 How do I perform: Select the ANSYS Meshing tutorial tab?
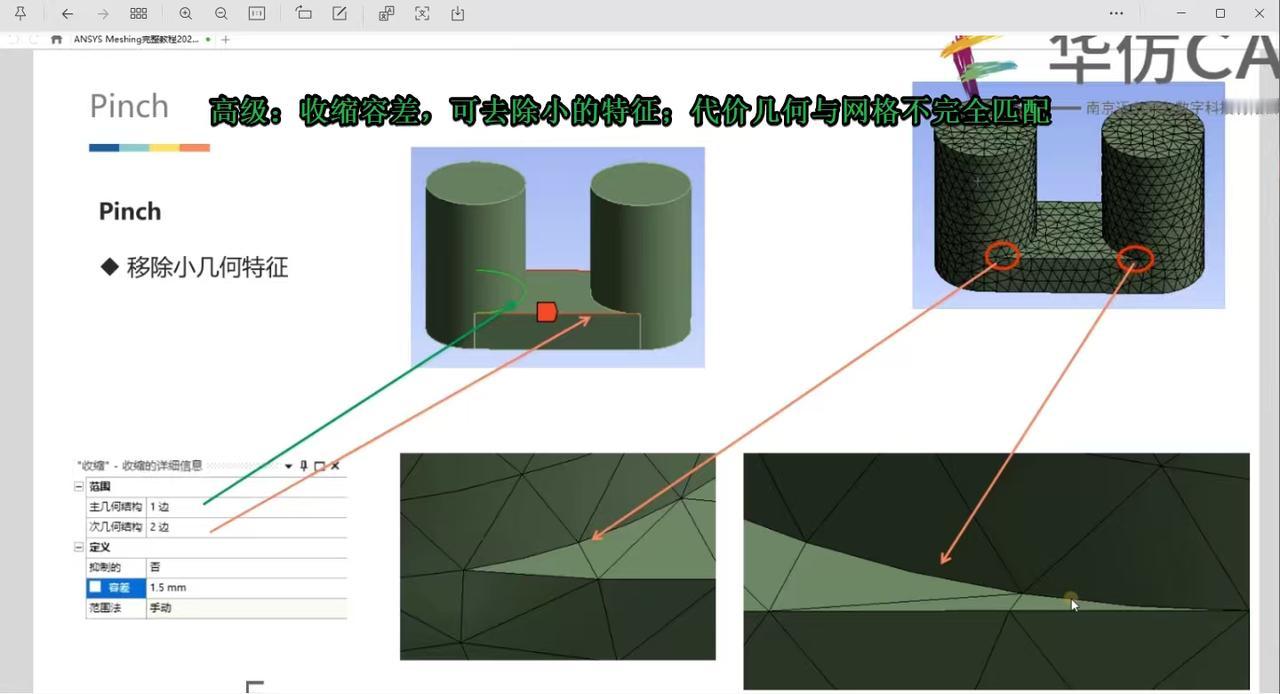(x=136, y=39)
